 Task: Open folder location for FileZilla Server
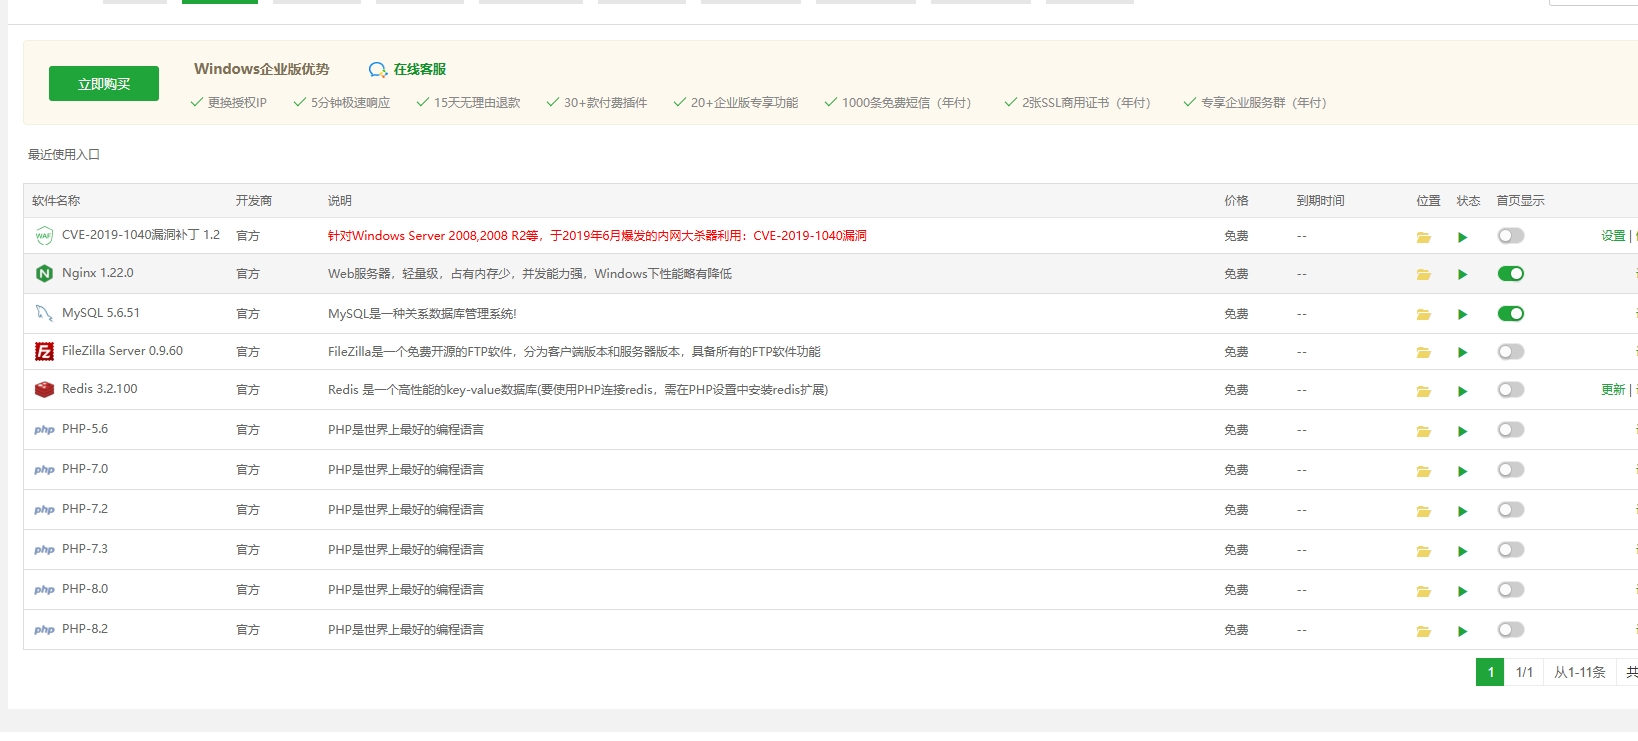(1423, 353)
